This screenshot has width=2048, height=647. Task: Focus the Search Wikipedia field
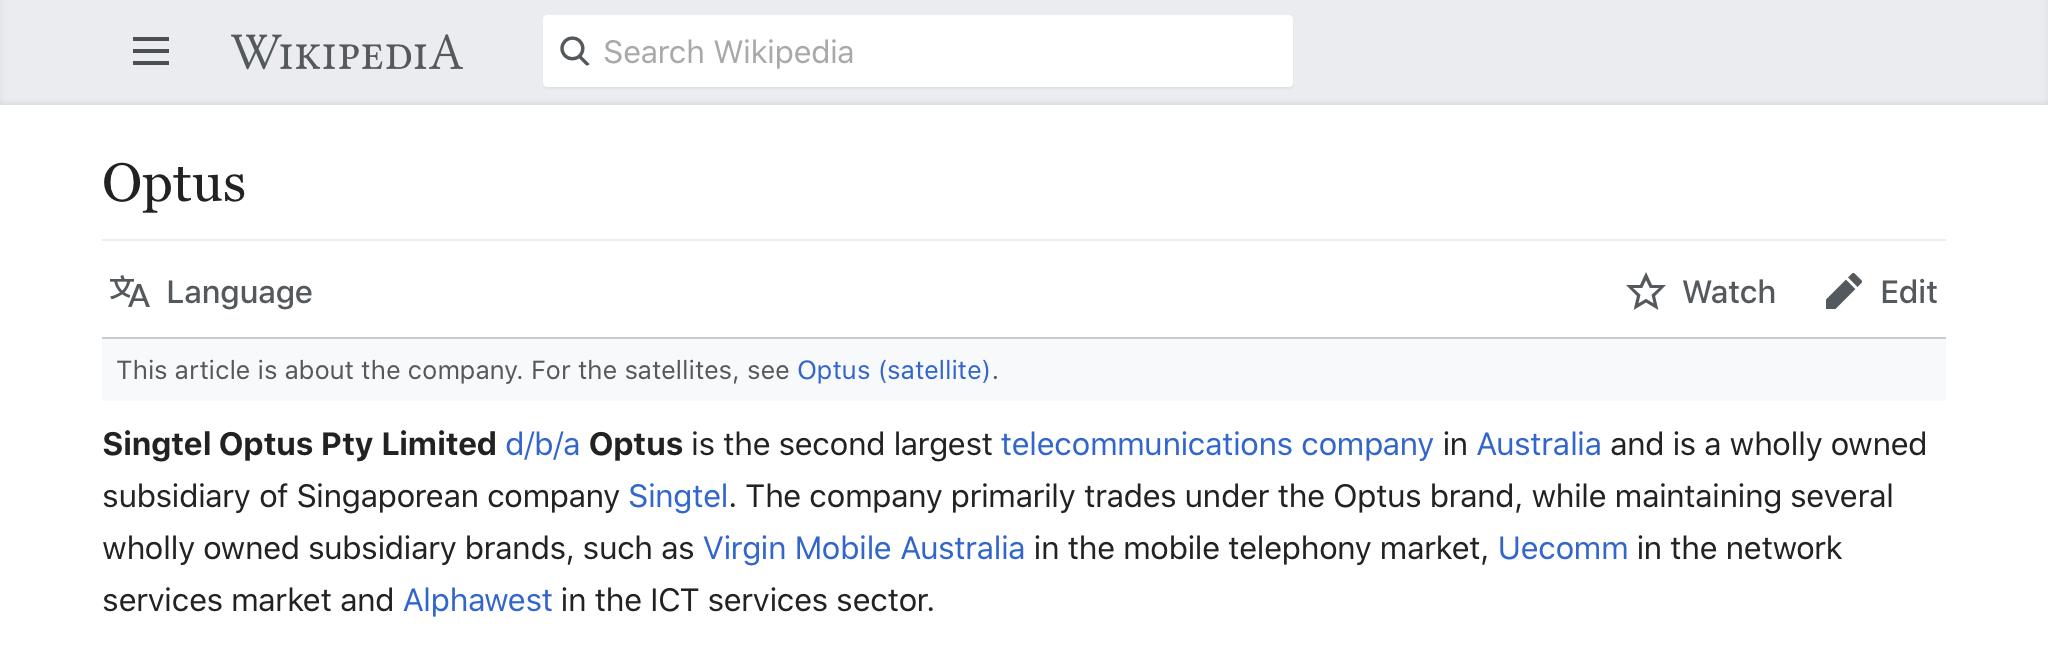917,51
